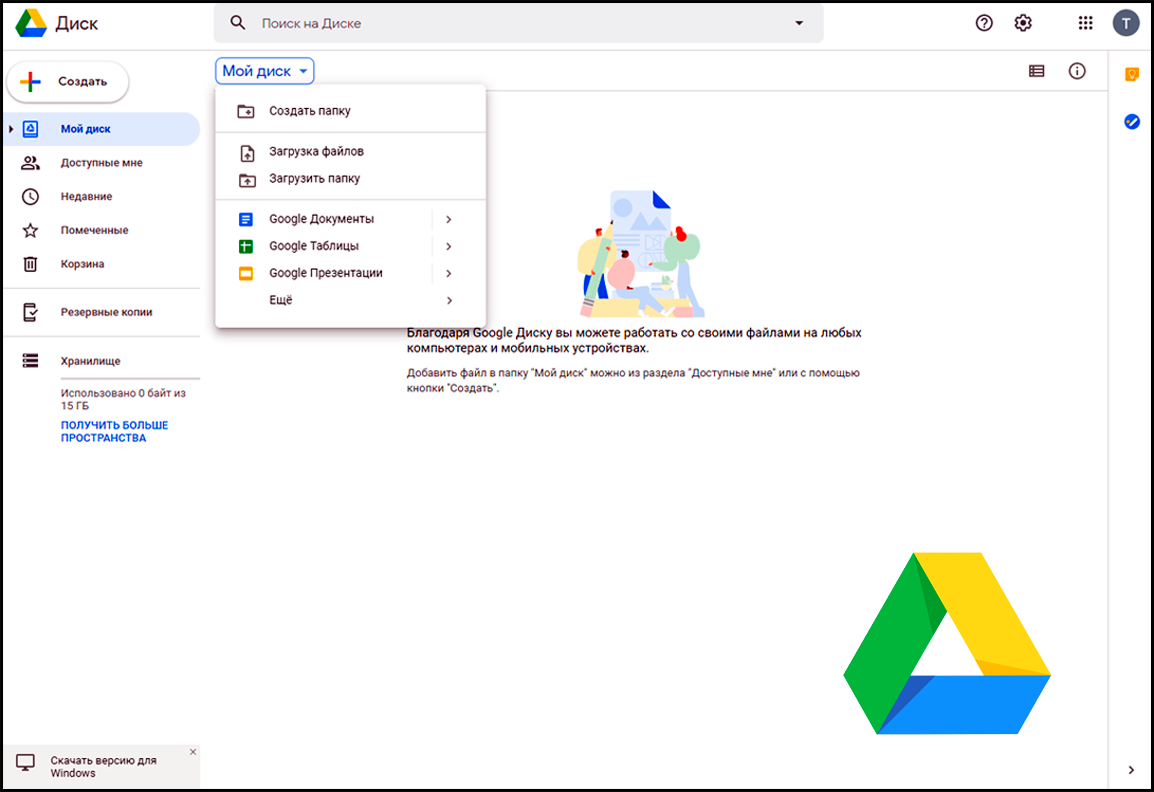This screenshot has width=1154, height=792.
Task: Open the help question mark icon
Action: click(984, 23)
